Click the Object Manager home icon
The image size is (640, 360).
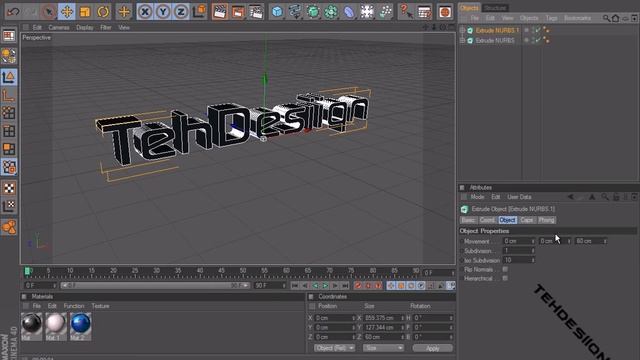[616, 18]
